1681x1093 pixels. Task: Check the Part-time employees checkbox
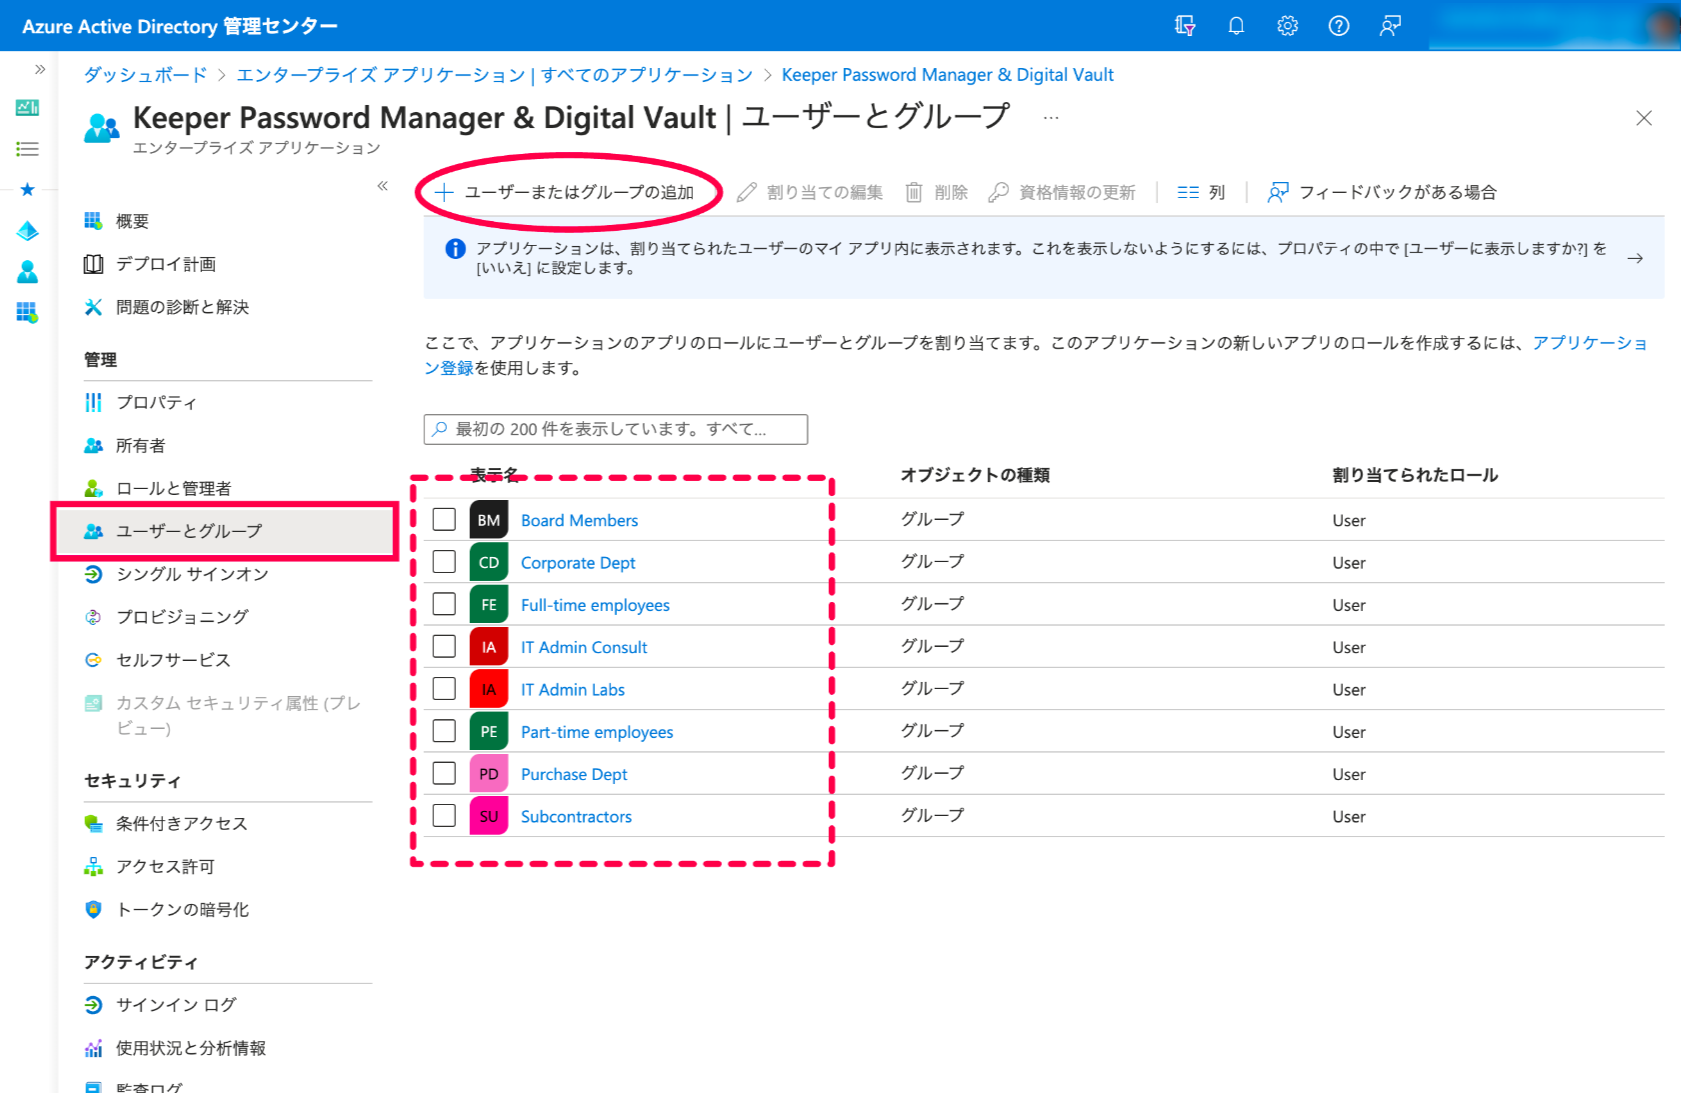pos(444,731)
